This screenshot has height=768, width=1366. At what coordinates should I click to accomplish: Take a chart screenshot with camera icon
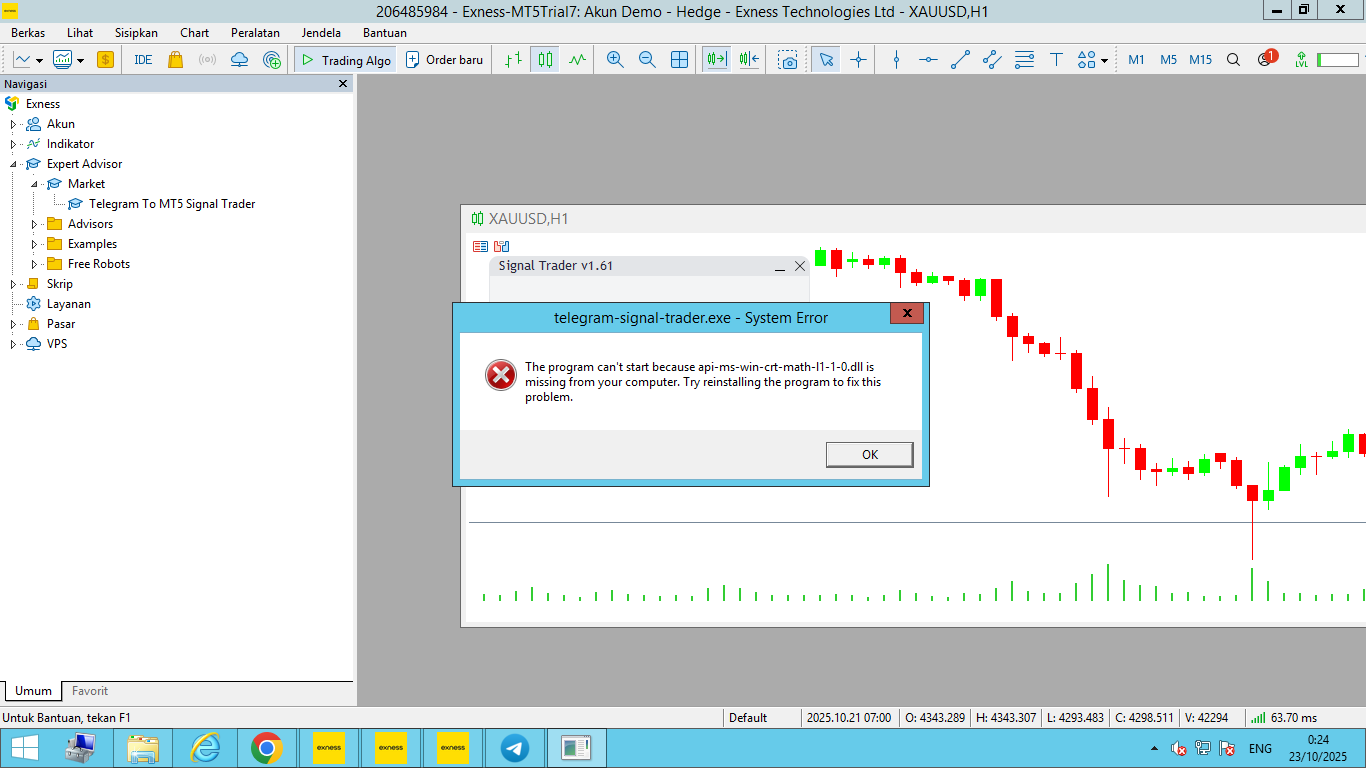click(x=789, y=60)
